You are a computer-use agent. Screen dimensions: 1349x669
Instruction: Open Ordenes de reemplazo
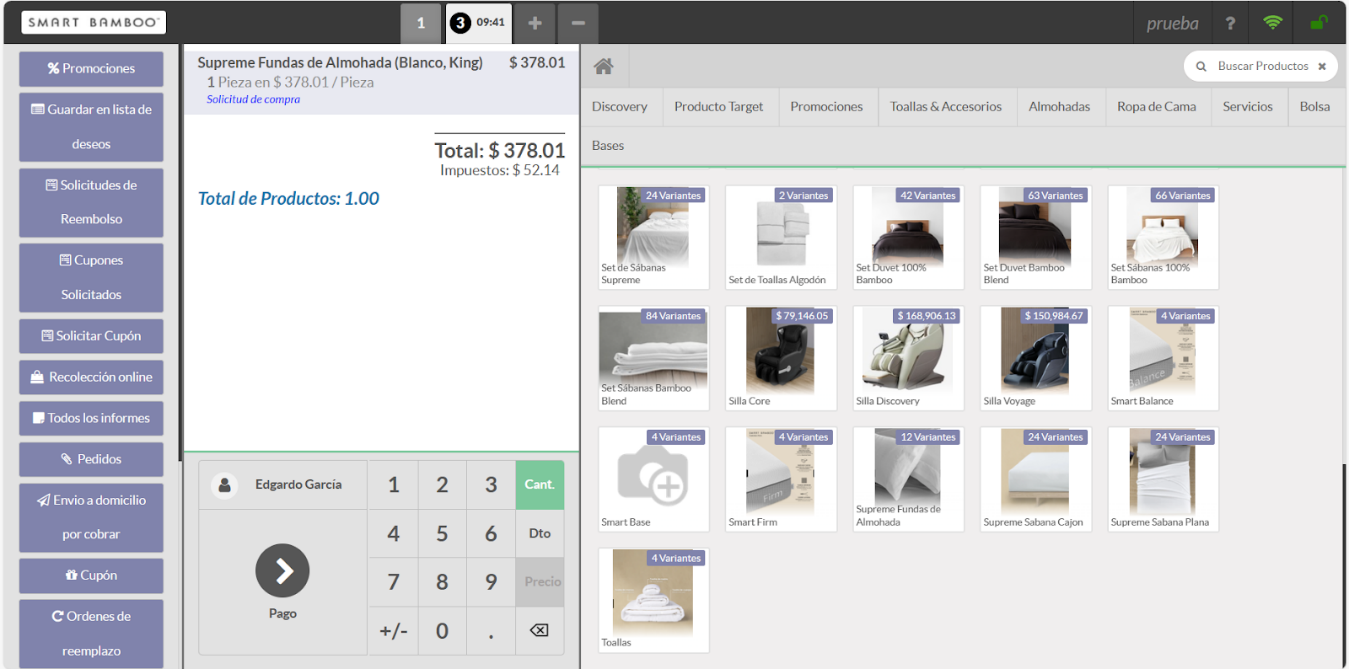[x=91, y=633]
